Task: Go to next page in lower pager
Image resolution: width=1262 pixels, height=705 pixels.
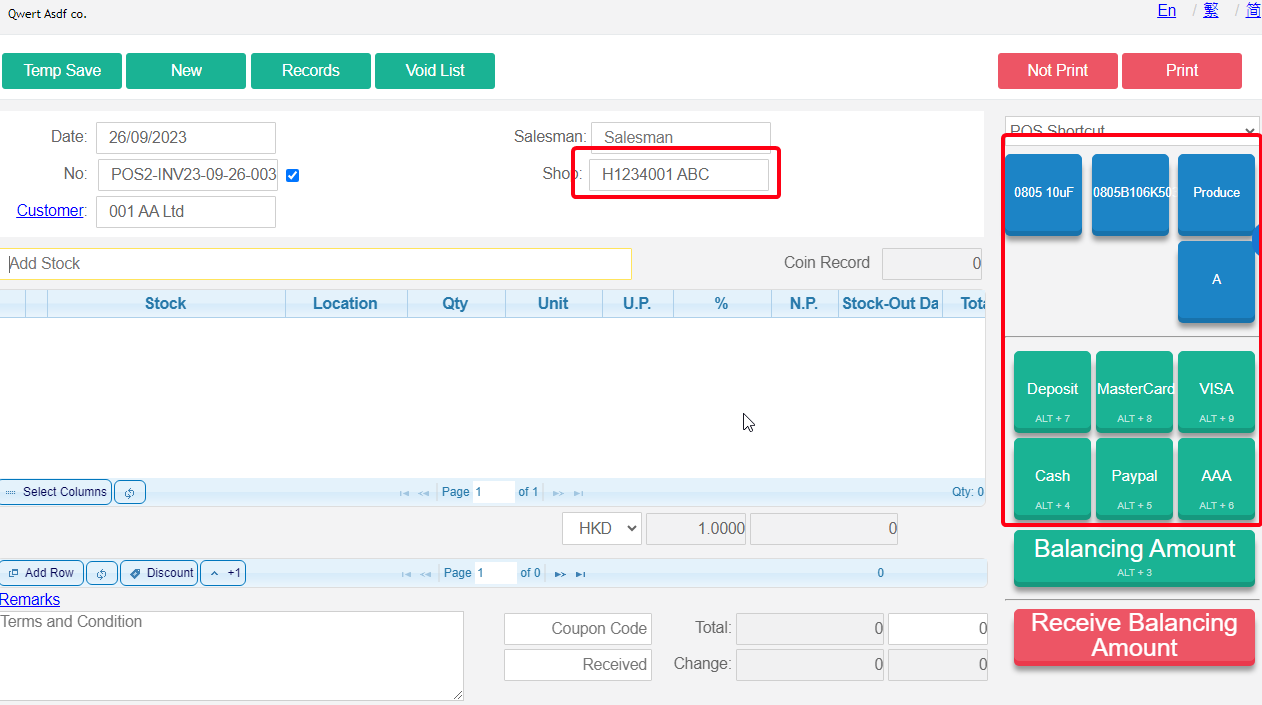Action: 560,574
